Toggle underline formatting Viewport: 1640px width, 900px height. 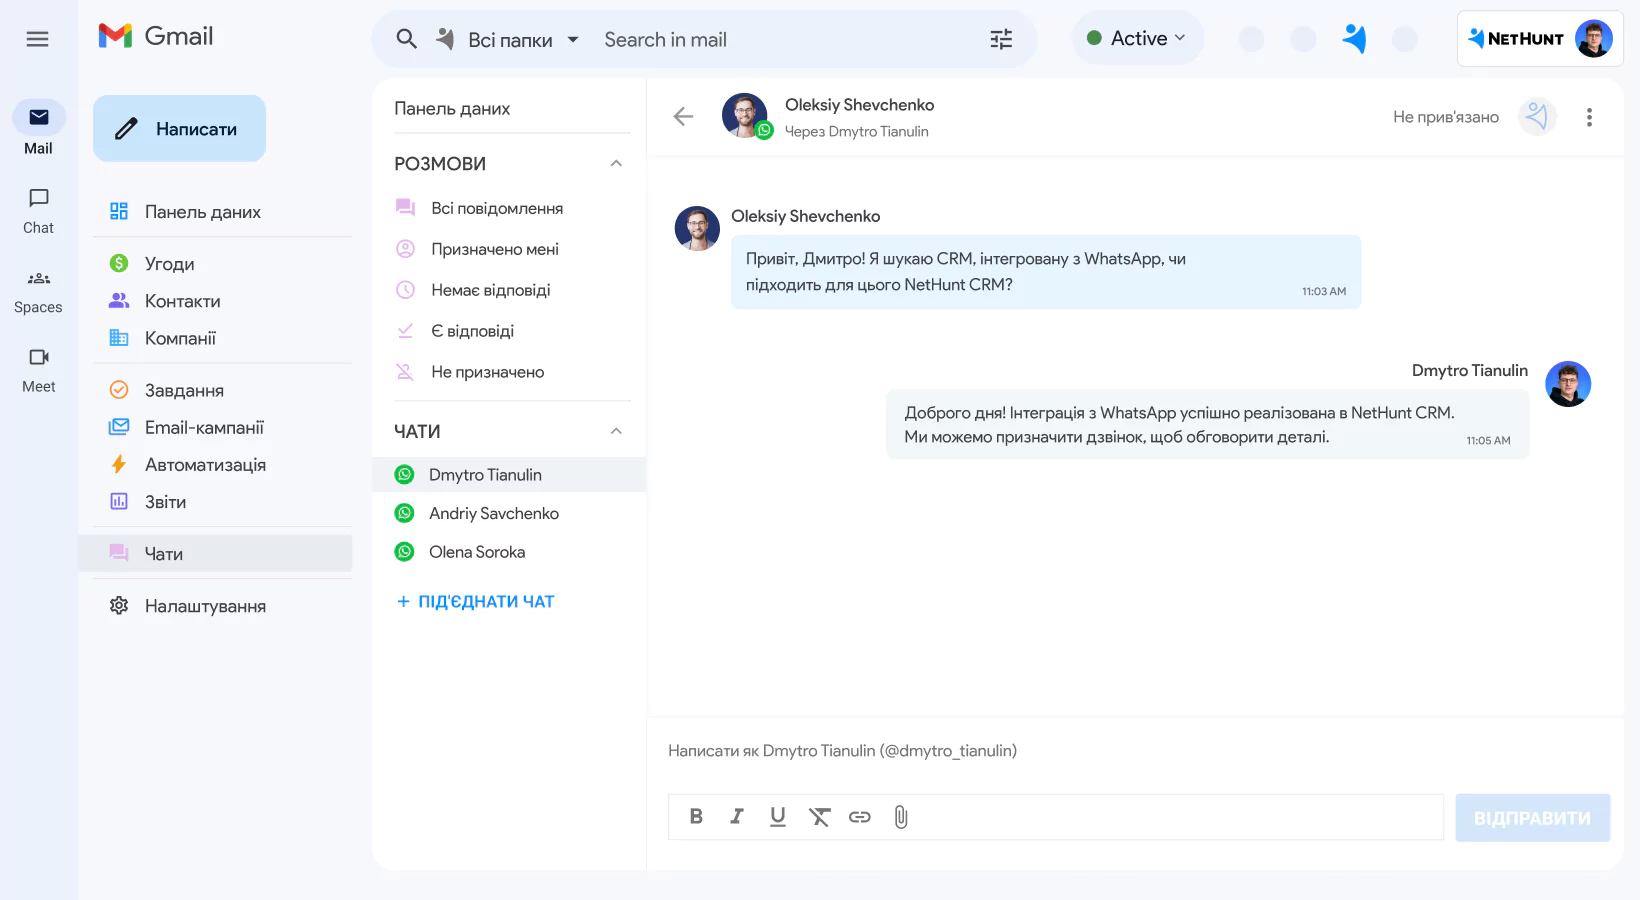tap(778, 817)
